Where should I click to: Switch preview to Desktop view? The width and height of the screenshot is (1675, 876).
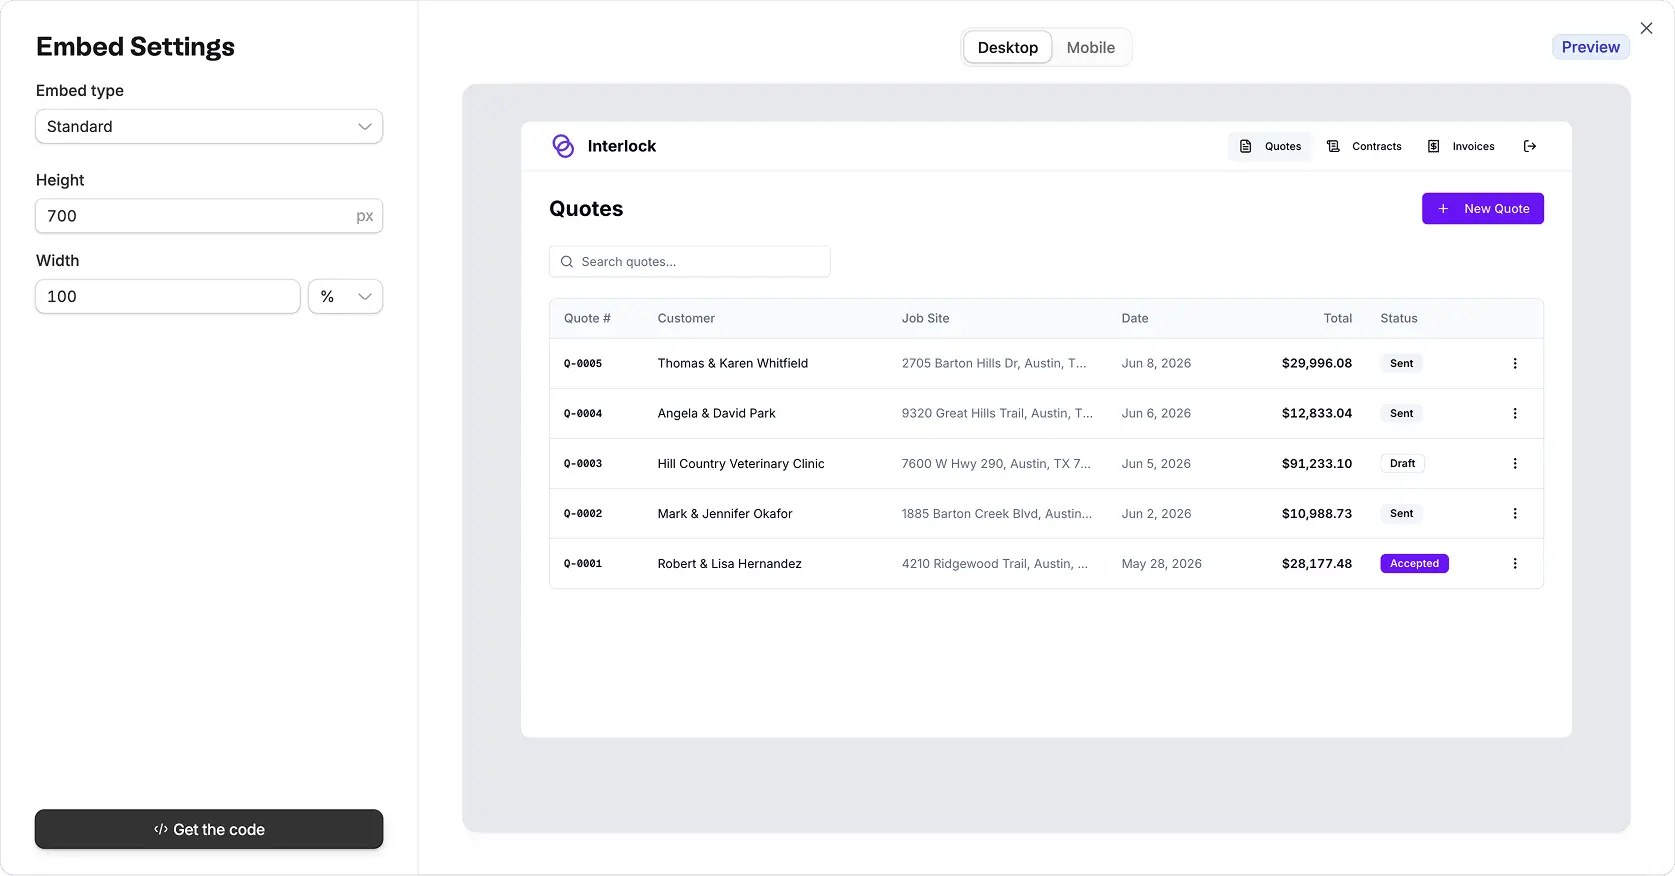pyautogui.click(x=1008, y=47)
